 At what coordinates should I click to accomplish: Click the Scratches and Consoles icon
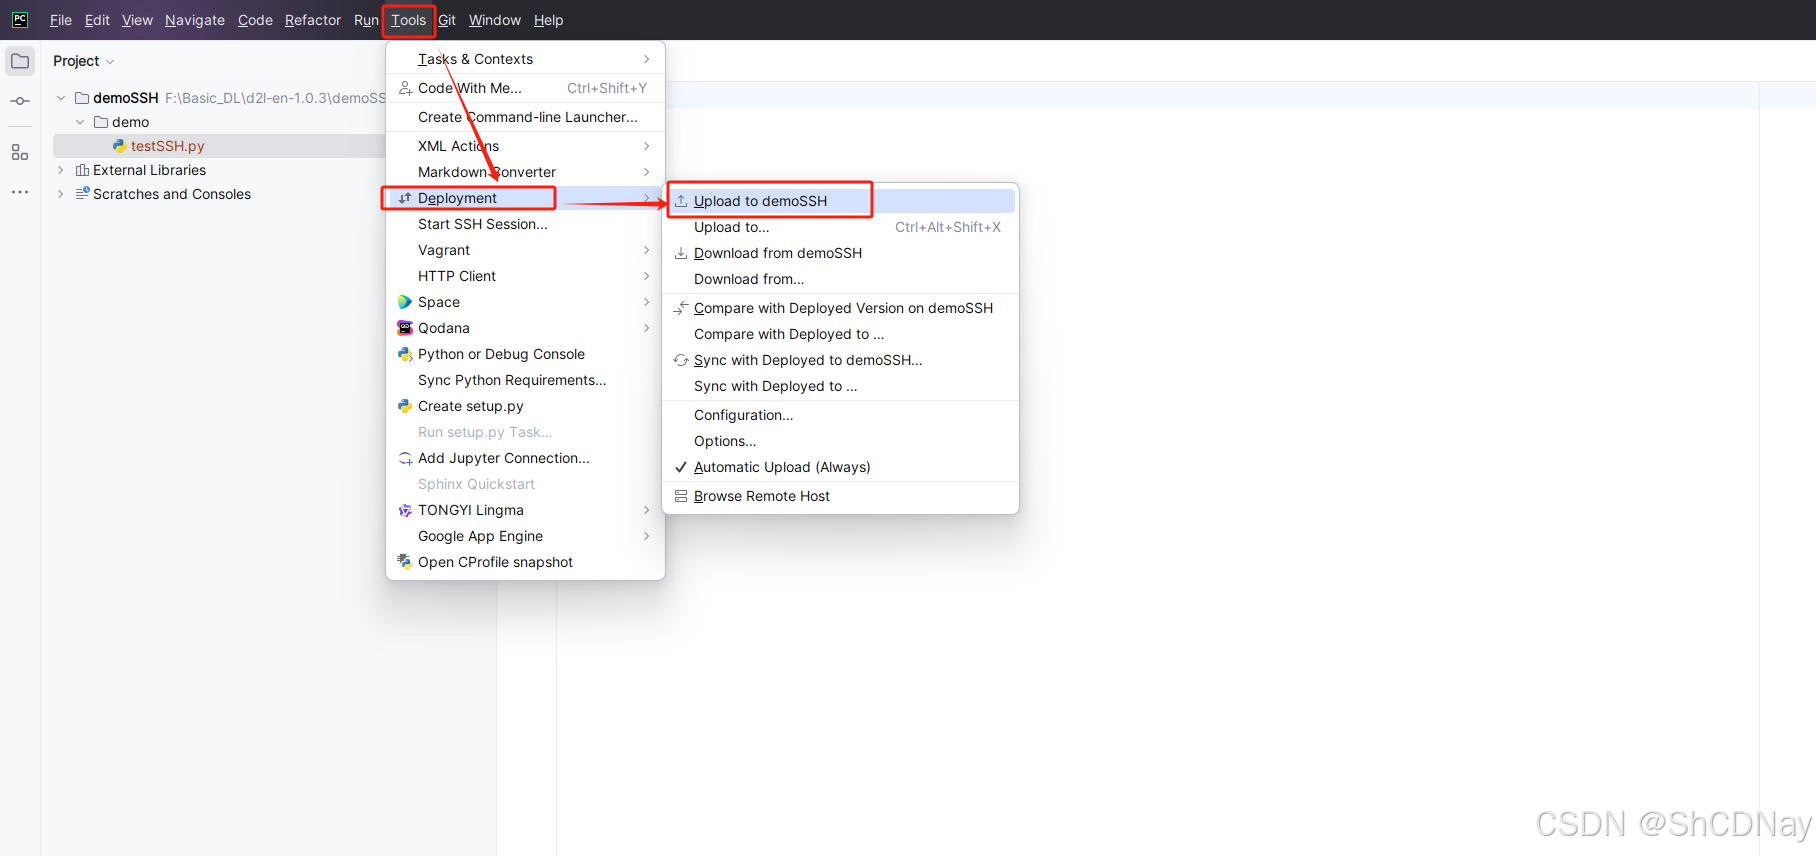[82, 194]
